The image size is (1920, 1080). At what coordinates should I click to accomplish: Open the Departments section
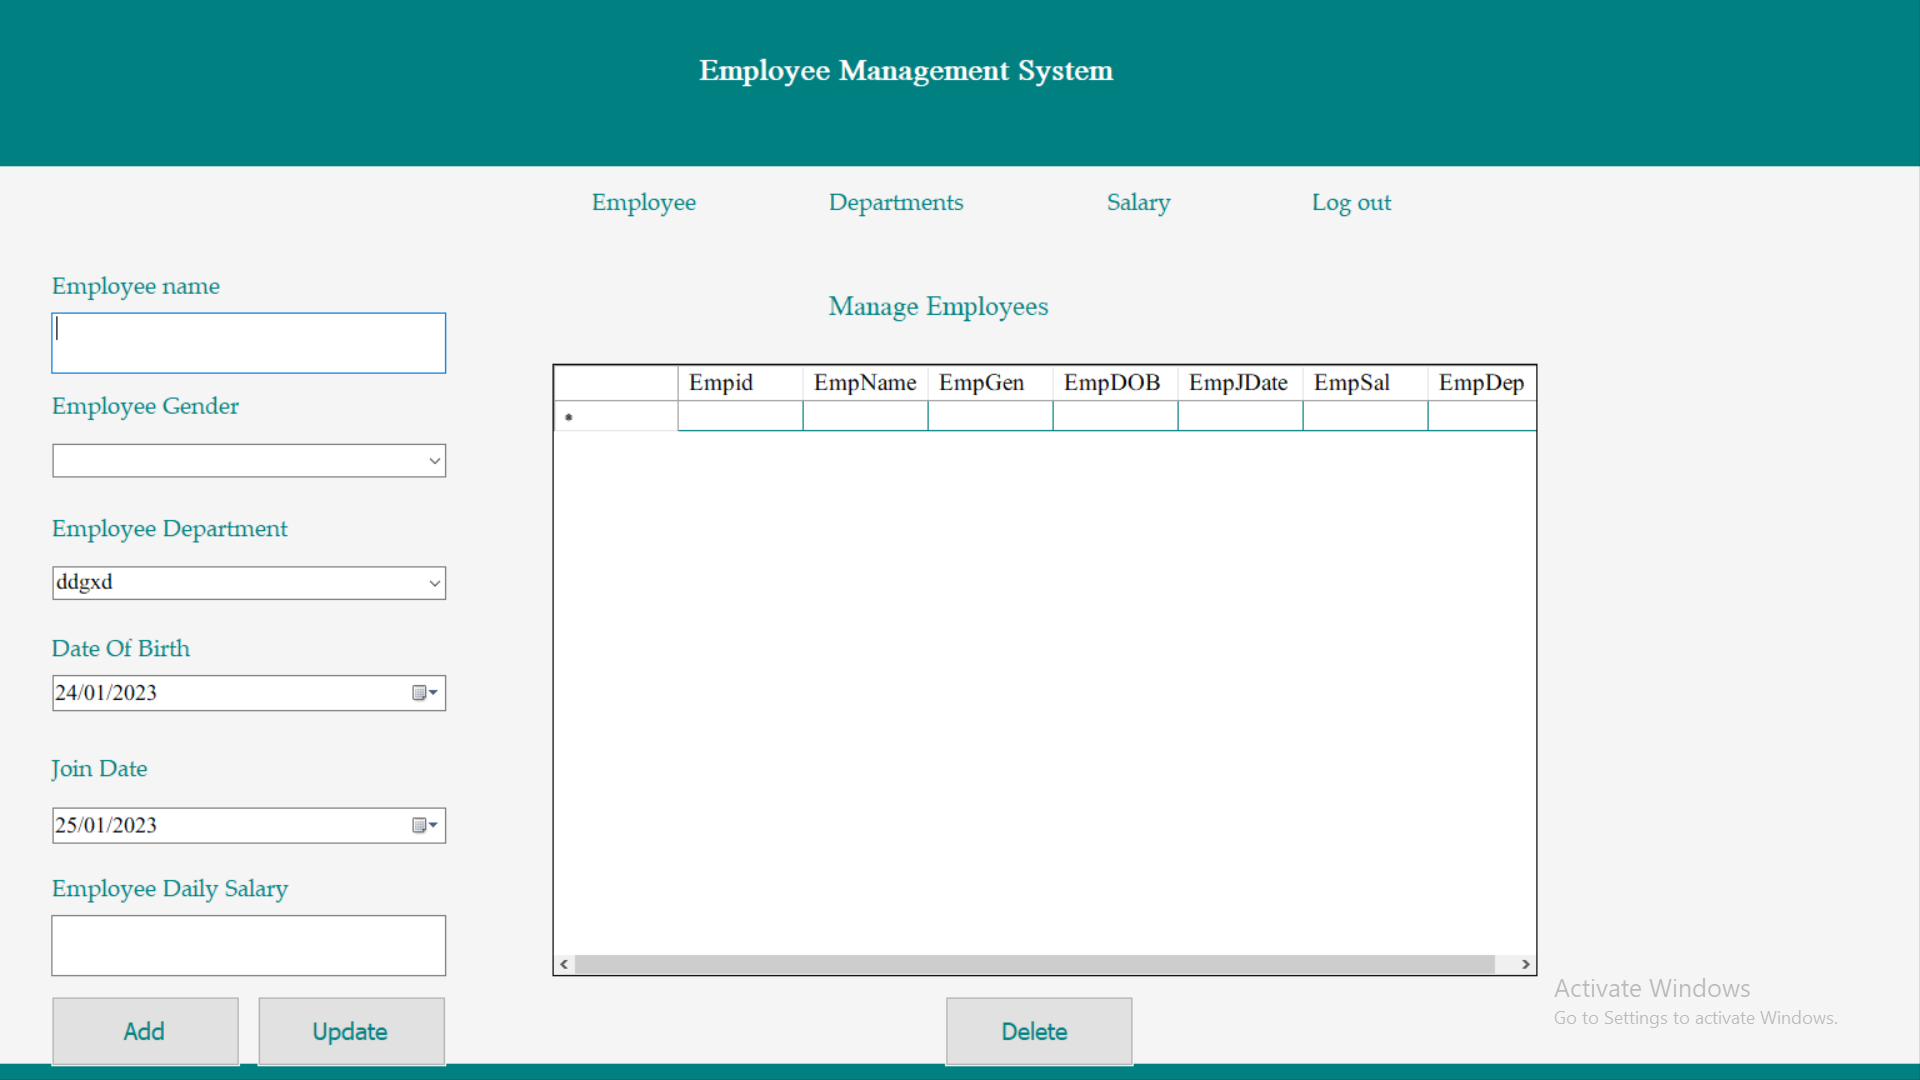pyautogui.click(x=895, y=202)
